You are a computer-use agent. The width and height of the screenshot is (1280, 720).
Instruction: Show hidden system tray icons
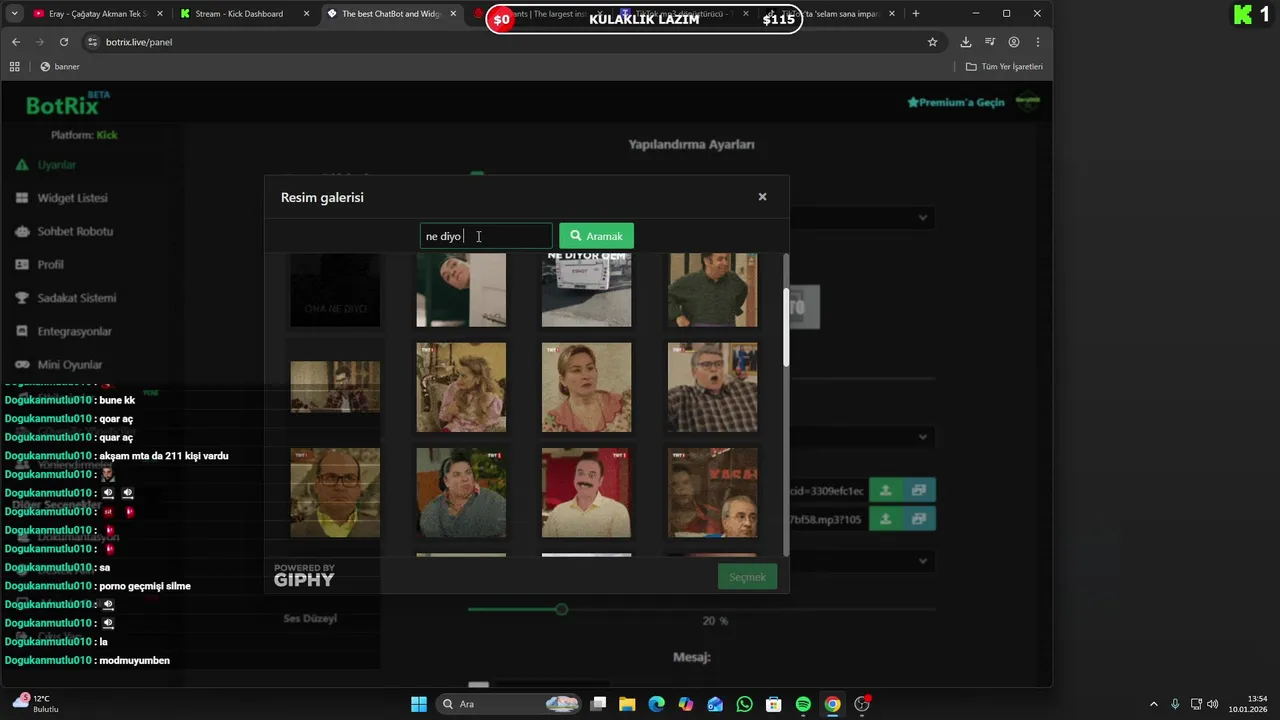(x=1153, y=704)
